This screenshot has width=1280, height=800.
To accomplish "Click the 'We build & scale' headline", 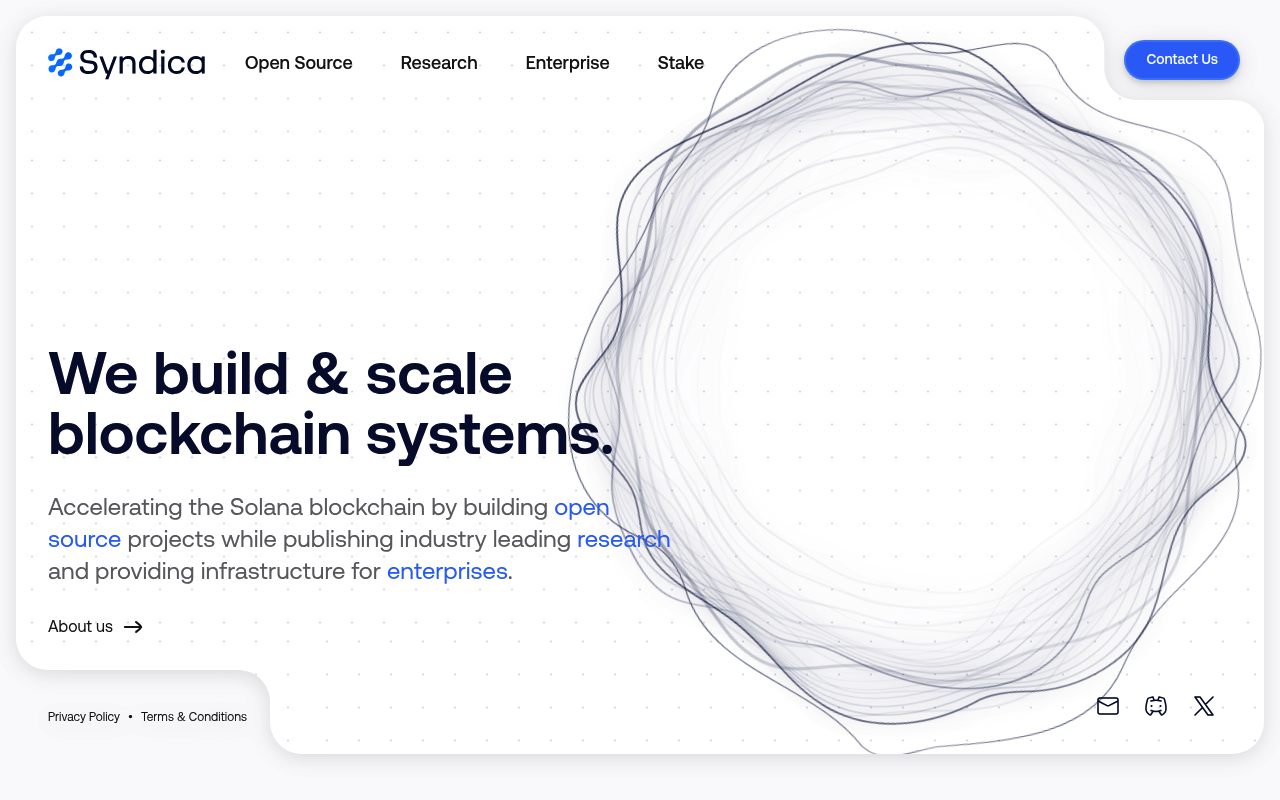I will [280, 373].
